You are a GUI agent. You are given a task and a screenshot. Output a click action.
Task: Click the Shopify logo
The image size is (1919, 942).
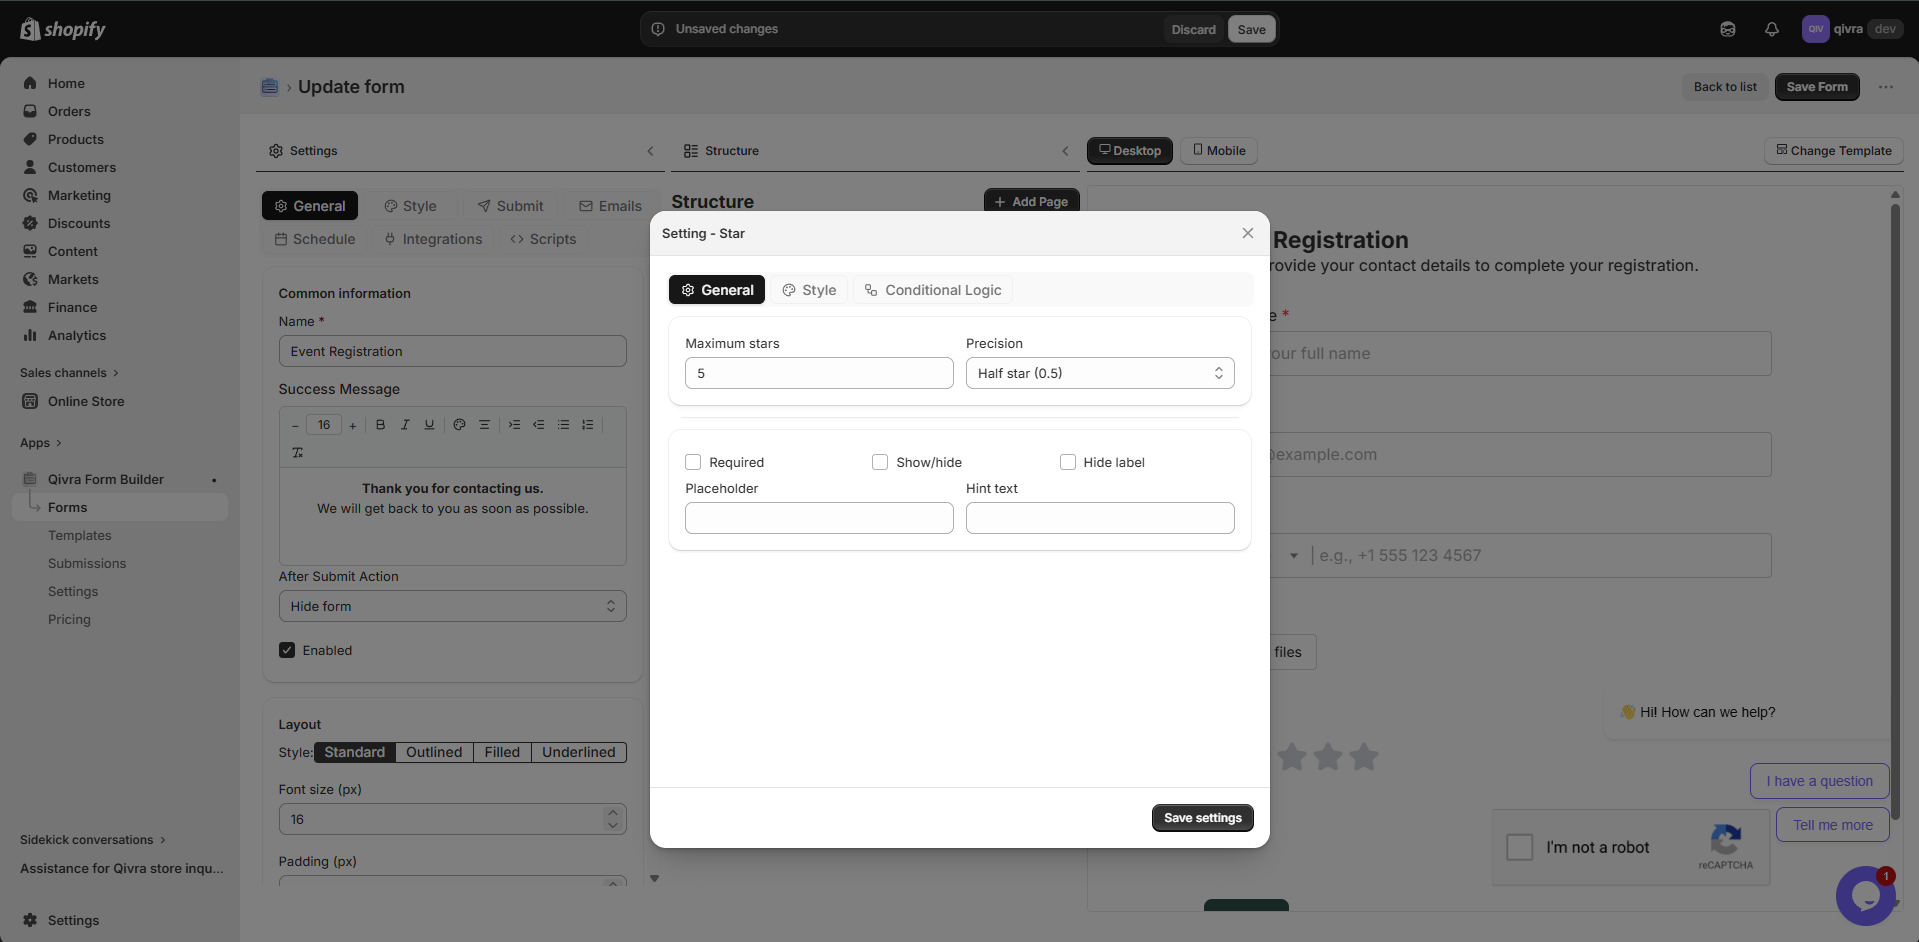tap(63, 29)
